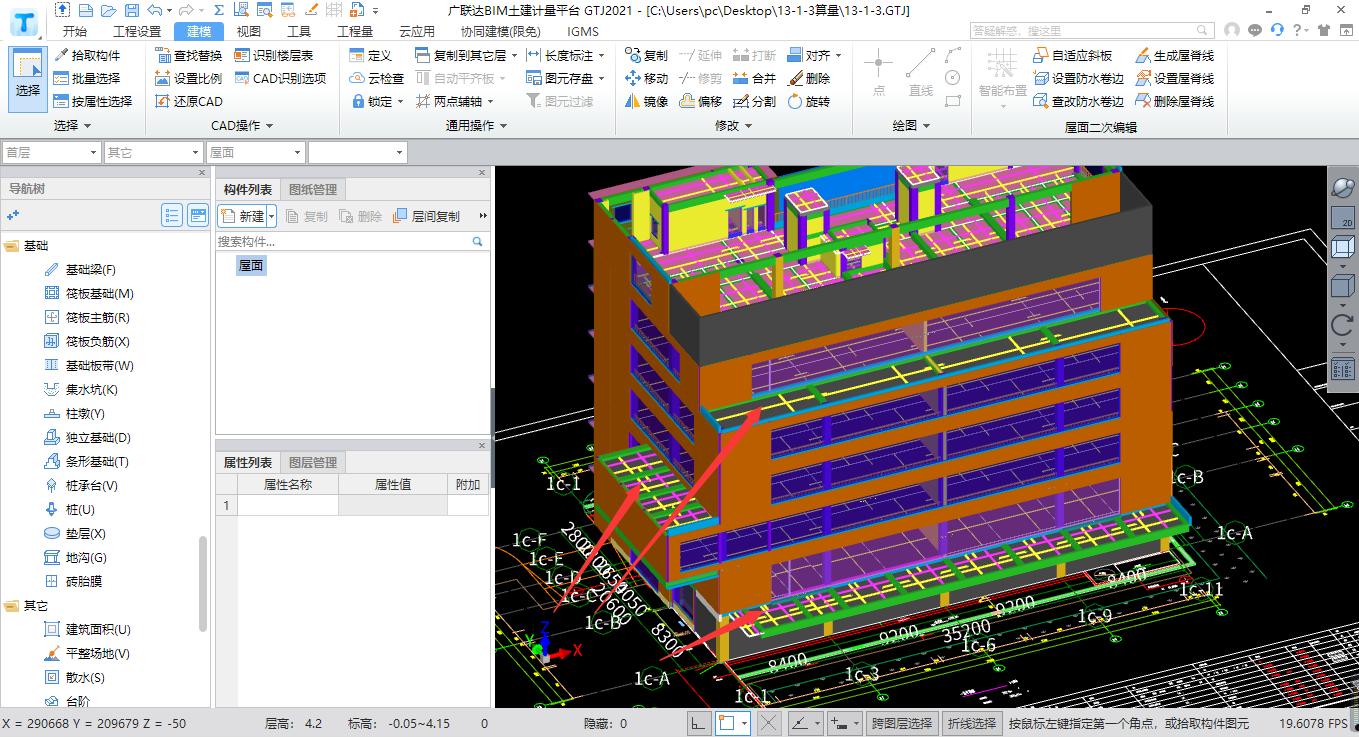
Task: Click 合并 merge tool
Action: 754,78
